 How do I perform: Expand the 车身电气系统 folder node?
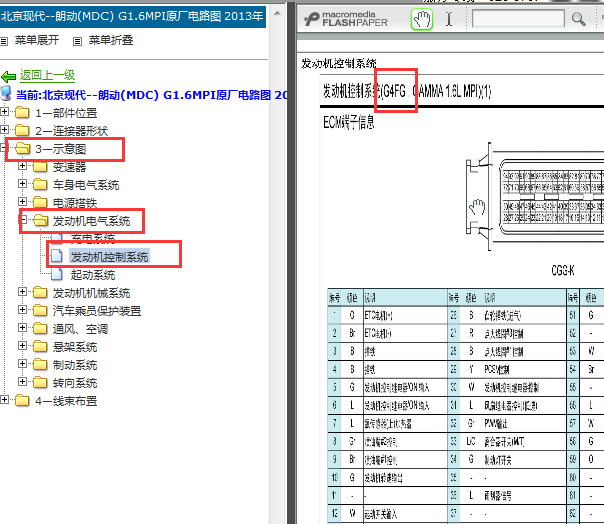click(22, 184)
